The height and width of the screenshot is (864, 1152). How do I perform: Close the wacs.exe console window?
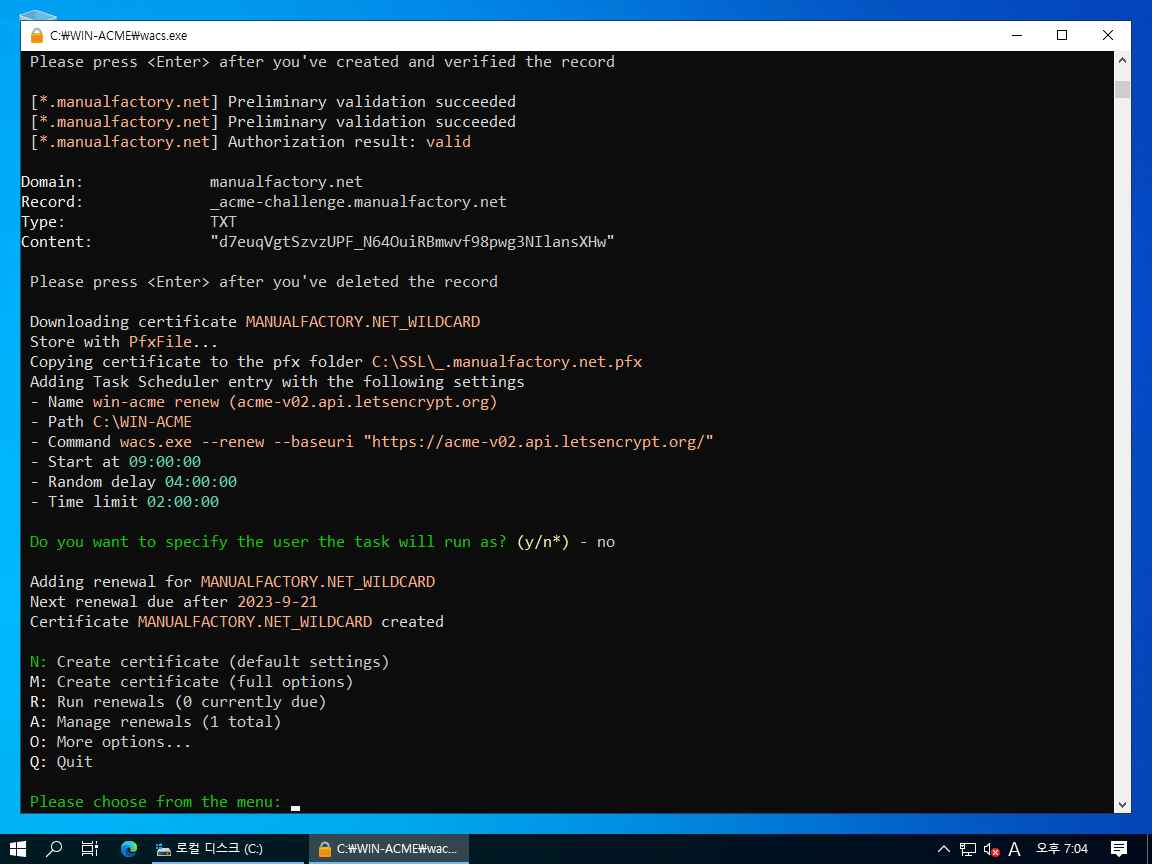coord(1108,35)
